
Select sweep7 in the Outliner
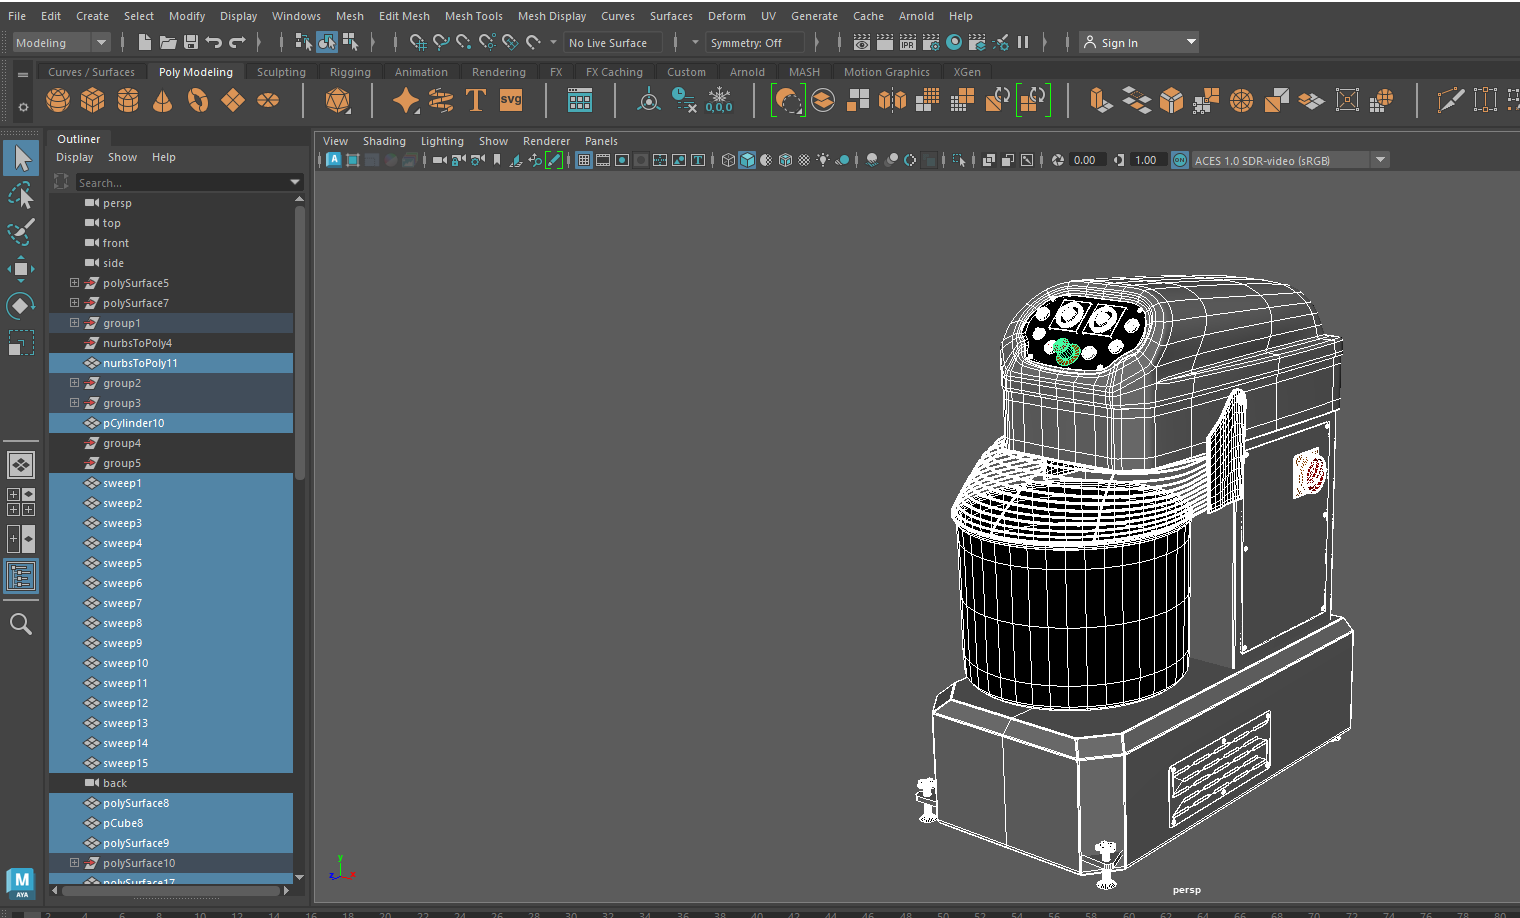(x=122, y=603)
